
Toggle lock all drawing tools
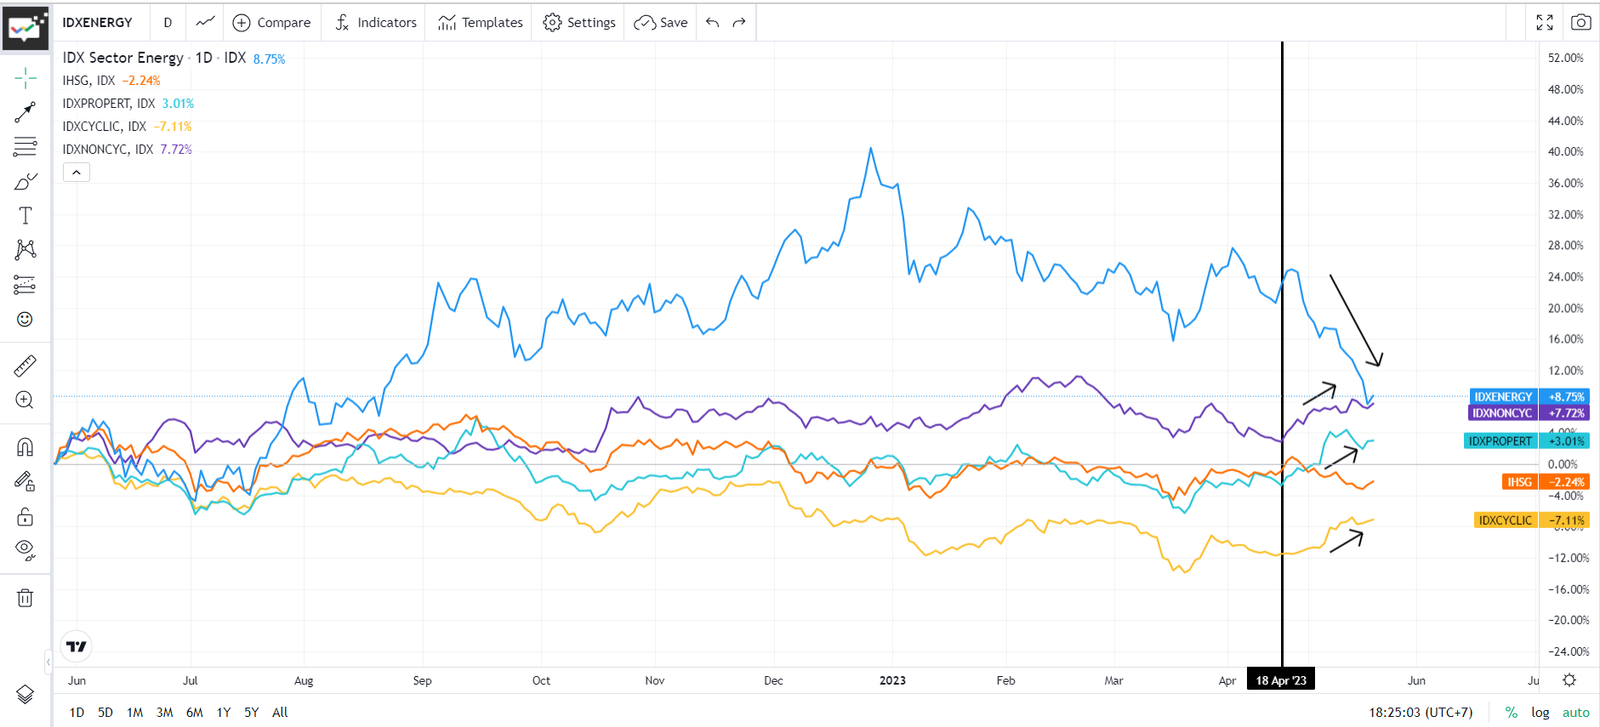(25, 516)
